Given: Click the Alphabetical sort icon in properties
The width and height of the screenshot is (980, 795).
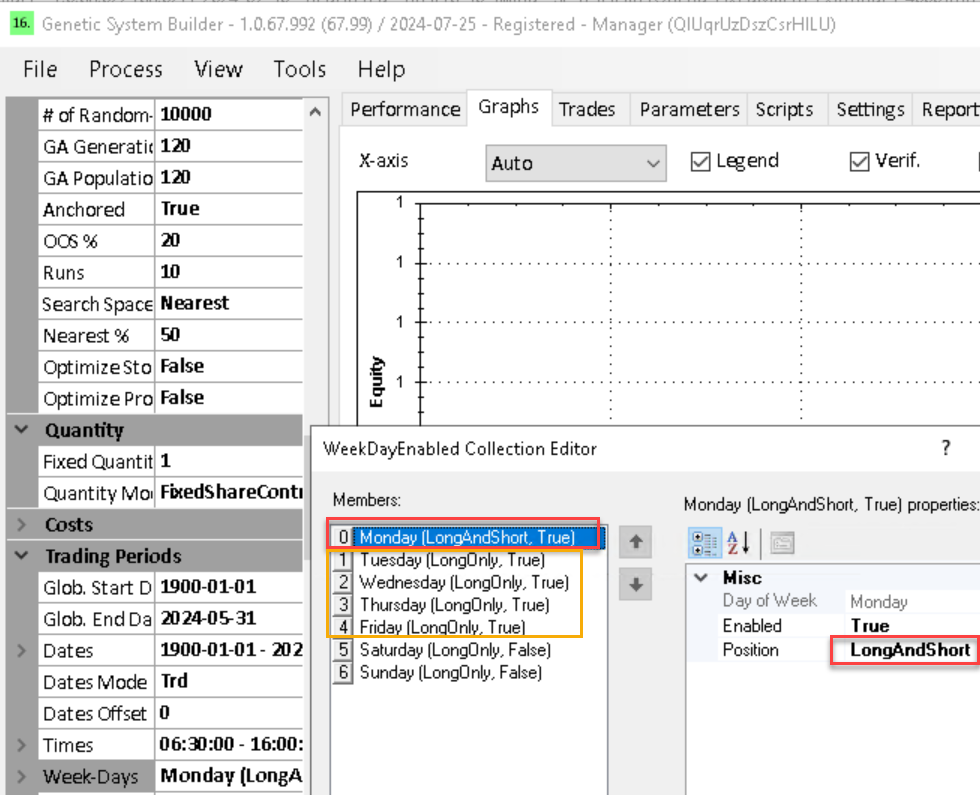Looking at the screenshot, I should [x=739, y=543].
